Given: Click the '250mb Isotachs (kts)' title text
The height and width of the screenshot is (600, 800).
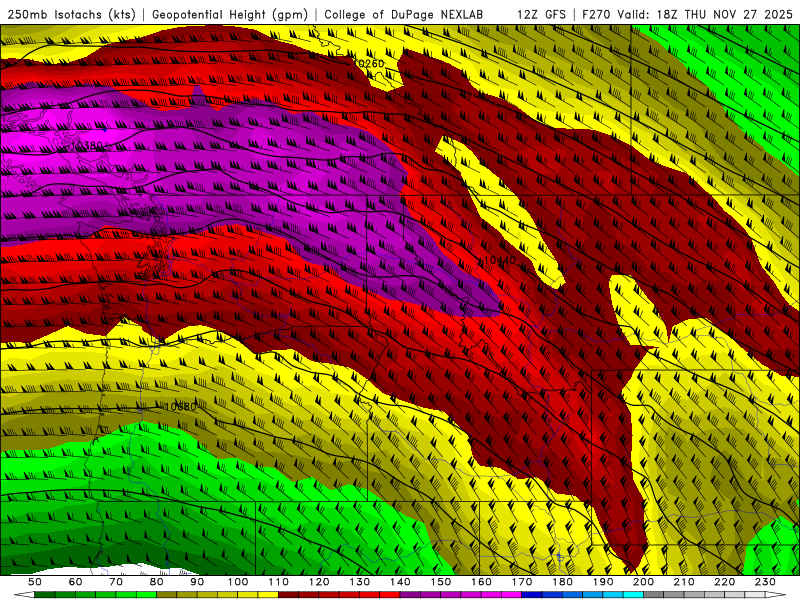Looking at the screenshot, I should point(71,14).
